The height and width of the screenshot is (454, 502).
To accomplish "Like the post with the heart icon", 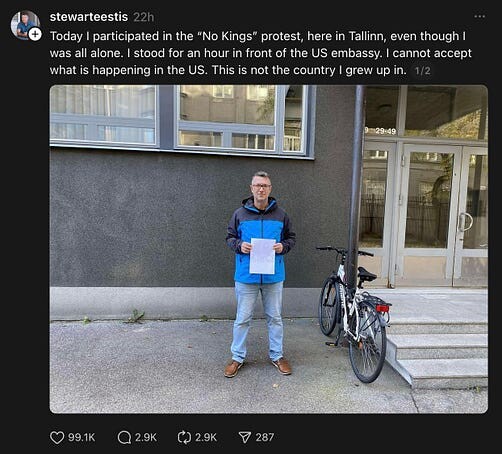I will pyautogui.click(x=57, y=437).
